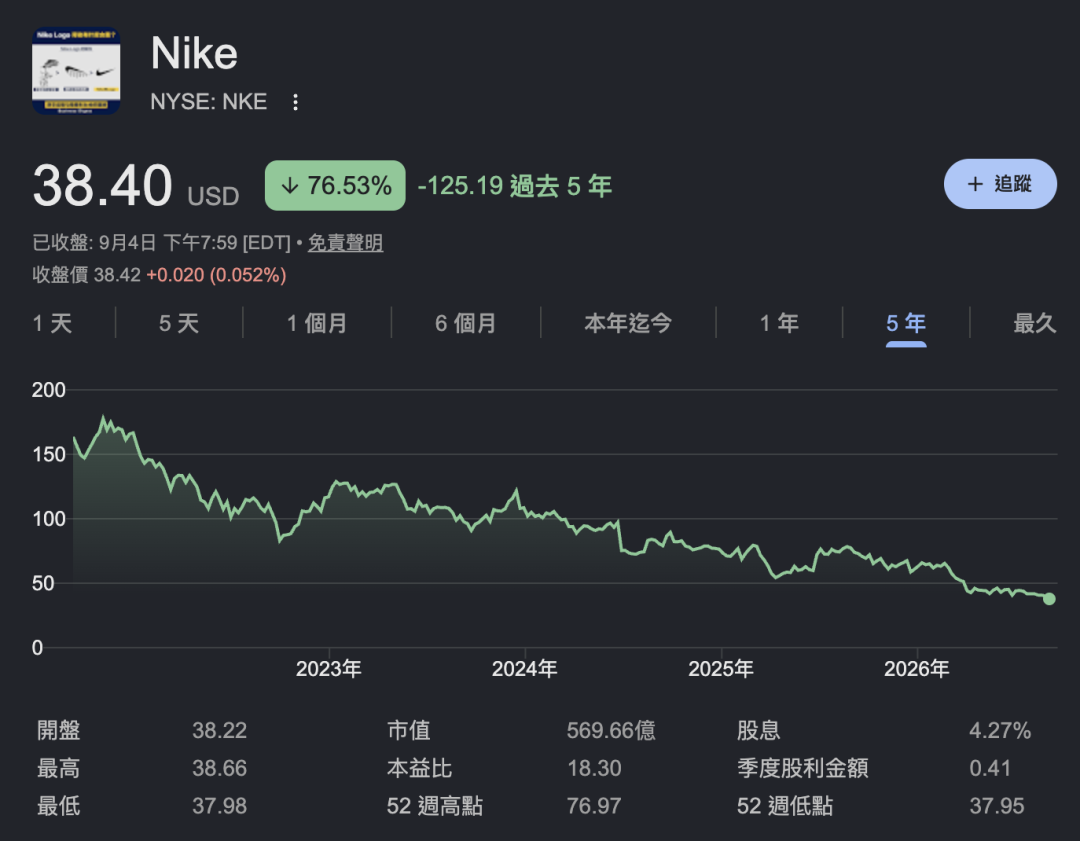Open the 免責聲明 disclaimer link
This screenshot has height=841, width=1080.
point(345,242)
